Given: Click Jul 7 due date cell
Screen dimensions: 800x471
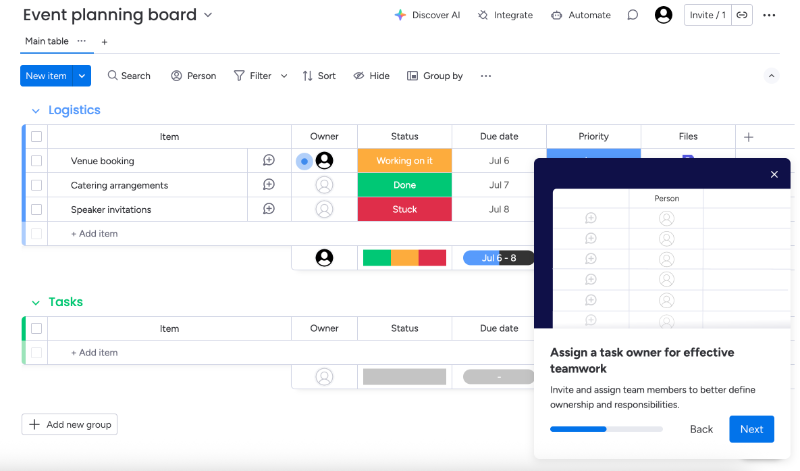Looking at the screenshot, I should click(499, 185).
